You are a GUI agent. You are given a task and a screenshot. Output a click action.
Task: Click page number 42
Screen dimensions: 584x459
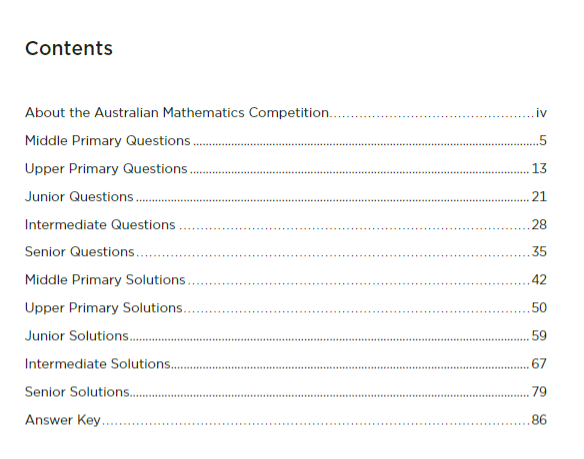point(539,279)
